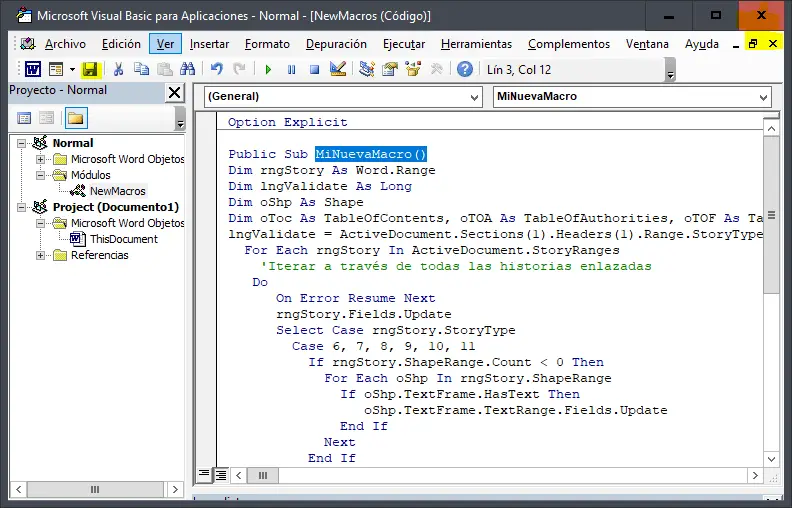The image size is (792, 508).
Task: Open the Ayuda menu
Action: coord(702,44)
